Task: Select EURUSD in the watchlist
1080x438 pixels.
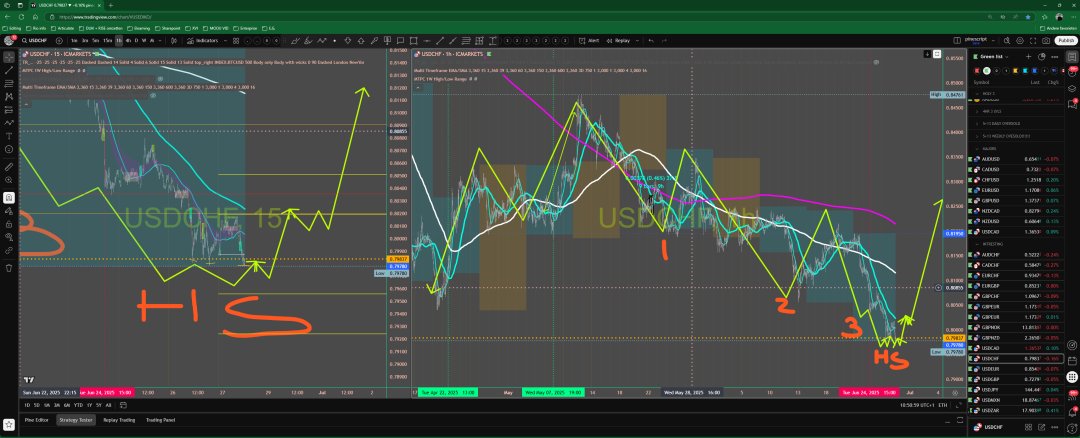Action: click(1016, 189)
